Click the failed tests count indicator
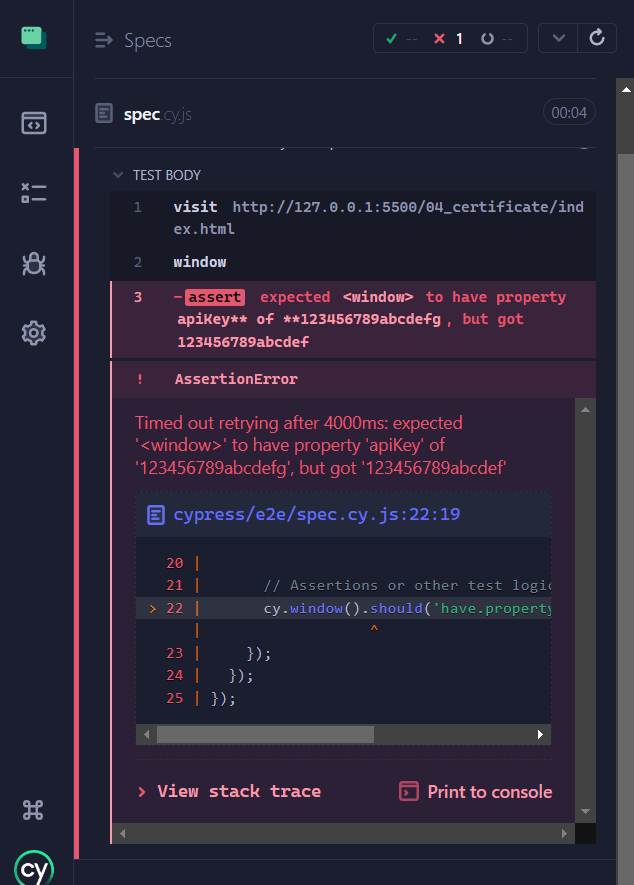Image resolution: width=634 pixels, height=885 pixels. pos(448,39)
